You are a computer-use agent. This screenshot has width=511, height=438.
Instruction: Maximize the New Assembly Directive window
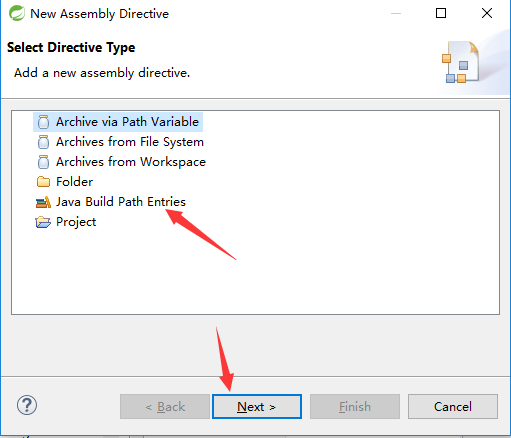pyautogui.click(x=441, y=13)
